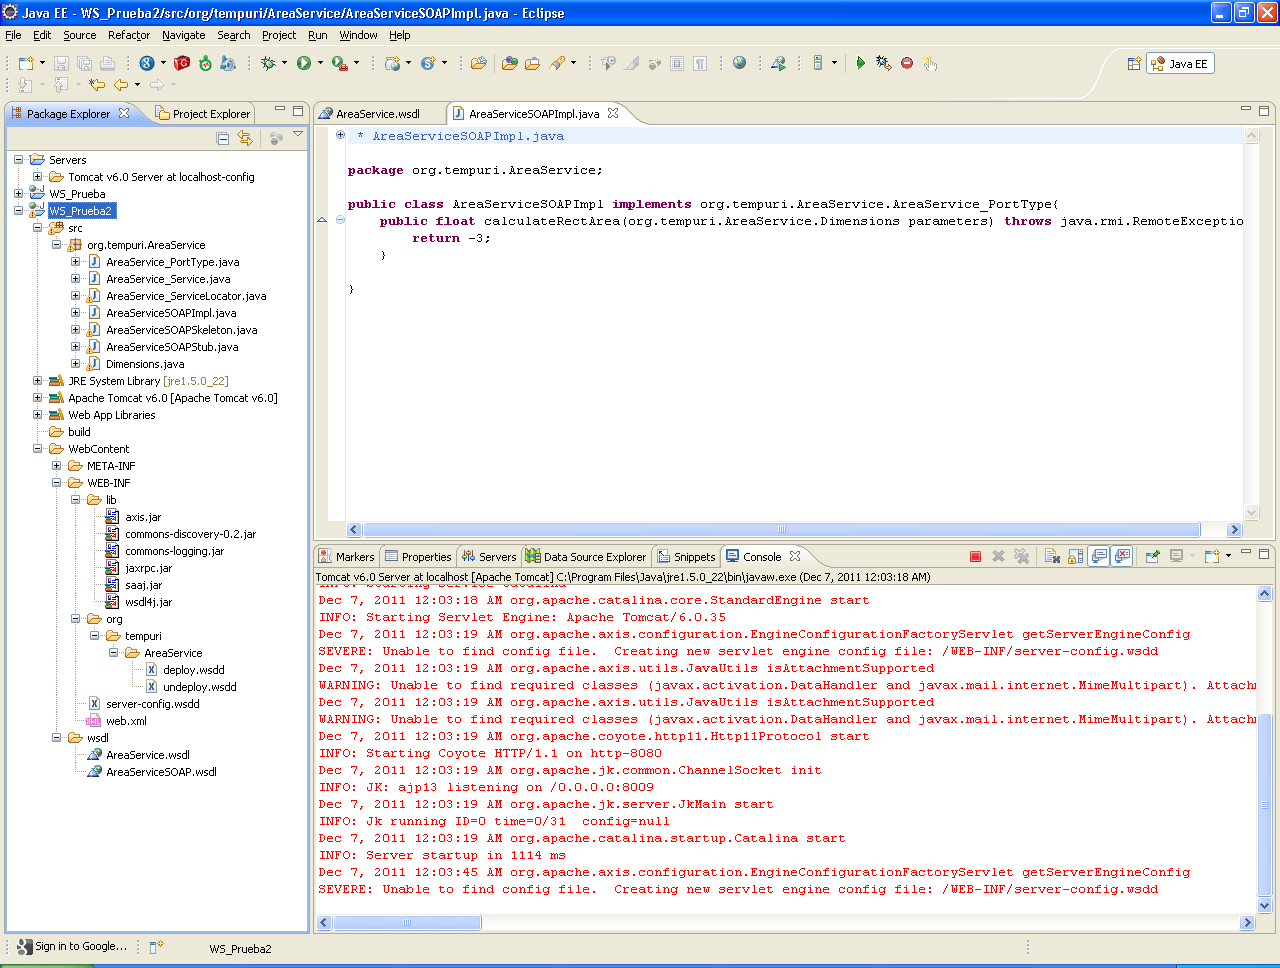Collapse the WS_Prueba2 project node
The width and height of the screenshot is (1280, 968).
pyautogui.click(x=18, y=211)
